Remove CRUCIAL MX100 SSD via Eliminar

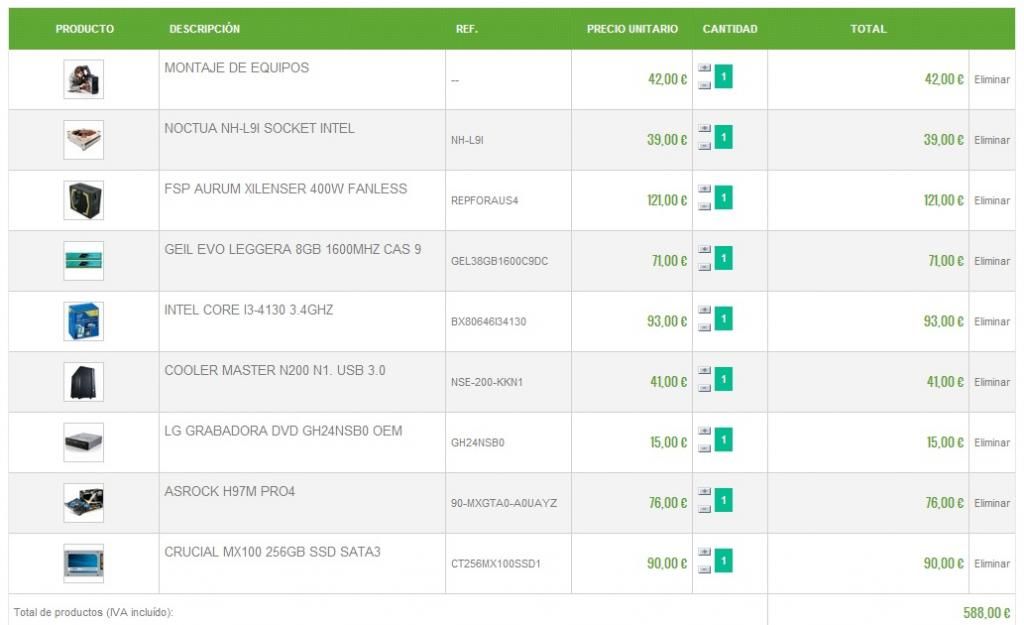click(991, 564)
